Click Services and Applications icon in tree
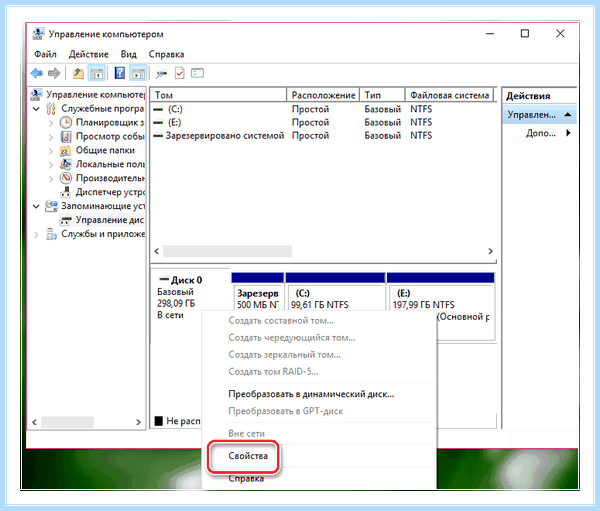The height and width of the screenshot is (511, 600). coord(51,233)
